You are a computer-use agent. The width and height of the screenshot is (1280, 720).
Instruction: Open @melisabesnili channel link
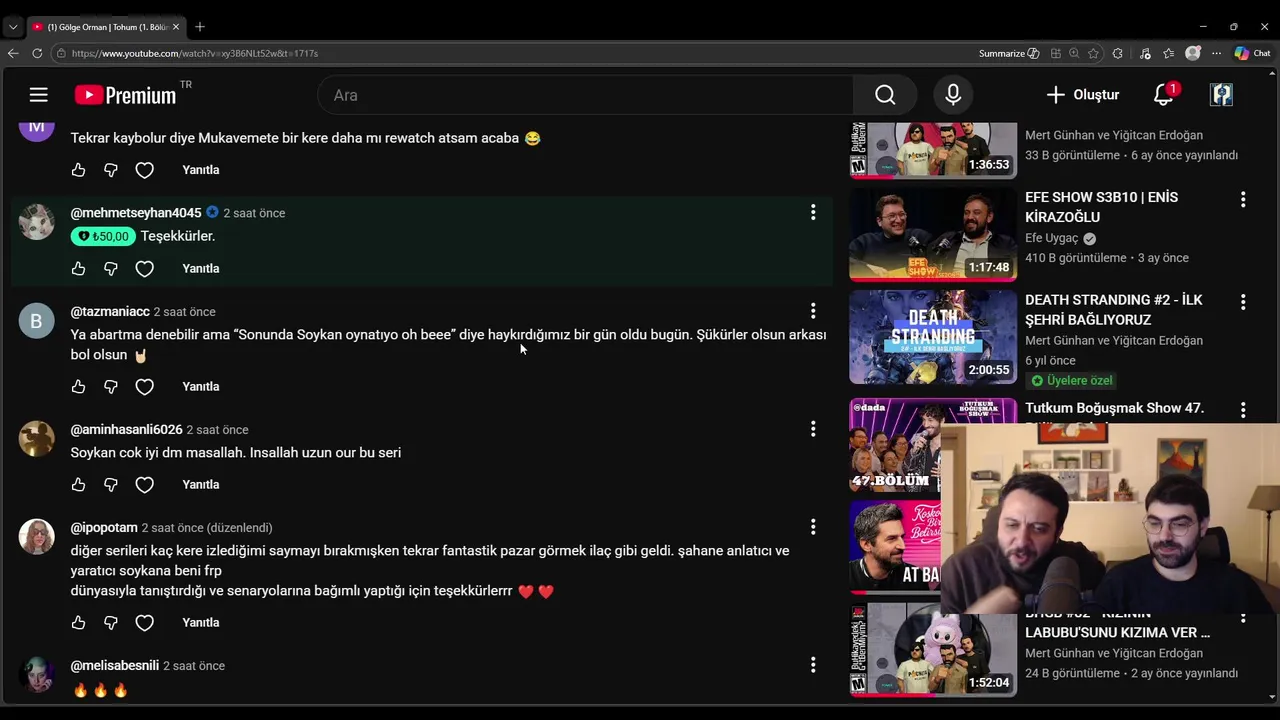point(115,666)
